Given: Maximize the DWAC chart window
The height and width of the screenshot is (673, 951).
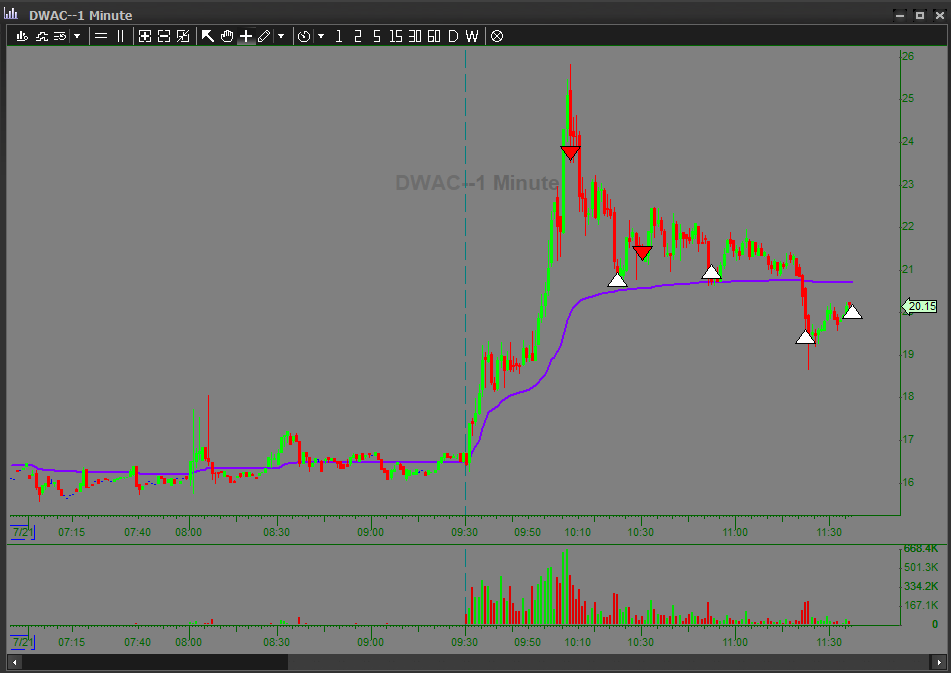Looking at the screenshot, I should click(x=919, y=15).
